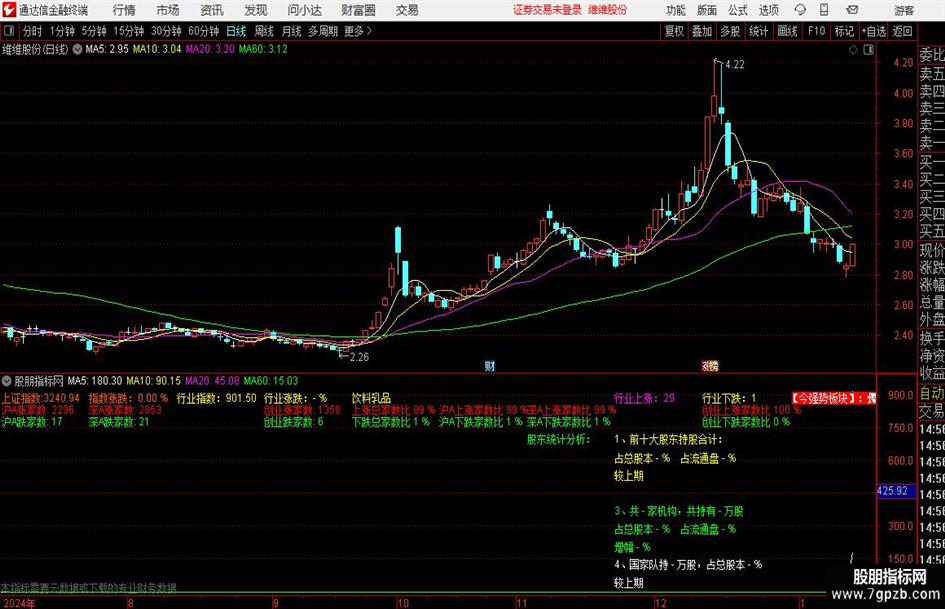Viewport: 945px width, 609px height.
Task: Click 证券交易未登录 login status
Action: pyautogui.click(x=547, y=10)
